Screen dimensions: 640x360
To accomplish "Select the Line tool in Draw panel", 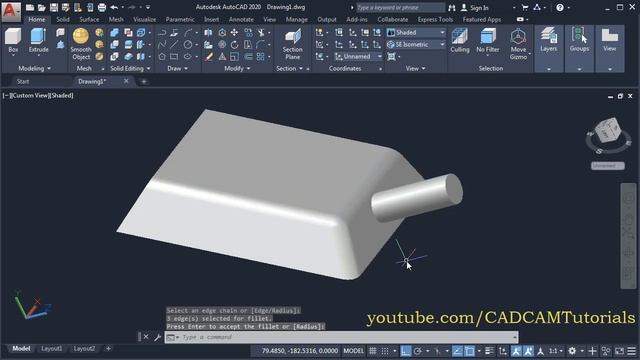I will pyautogui.click(x=174, y=44).
